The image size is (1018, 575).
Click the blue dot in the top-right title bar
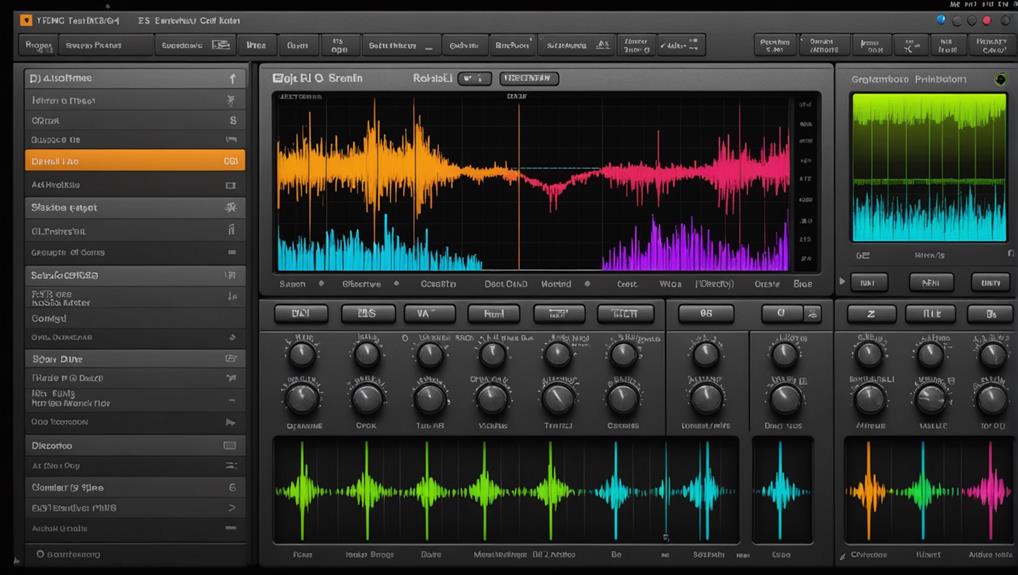tap(941, 20)
